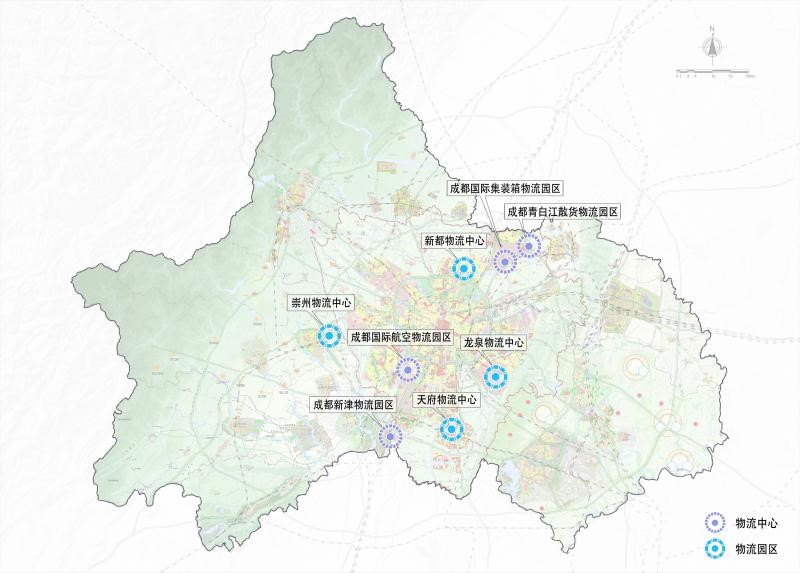
Task: Click the 新都物流中心 label box
Action: click(453, 240)
